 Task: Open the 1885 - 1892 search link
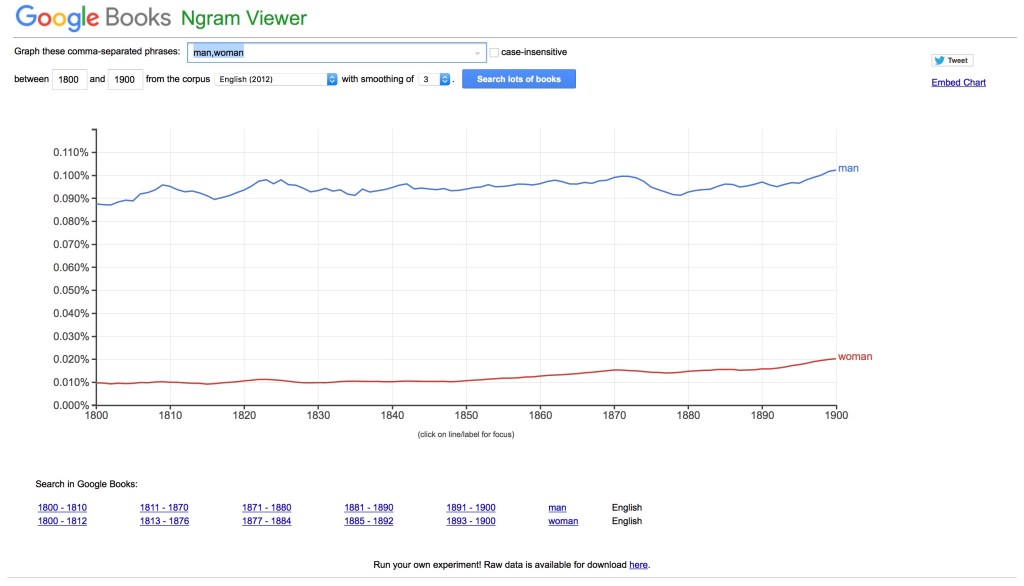click(369, 521)
